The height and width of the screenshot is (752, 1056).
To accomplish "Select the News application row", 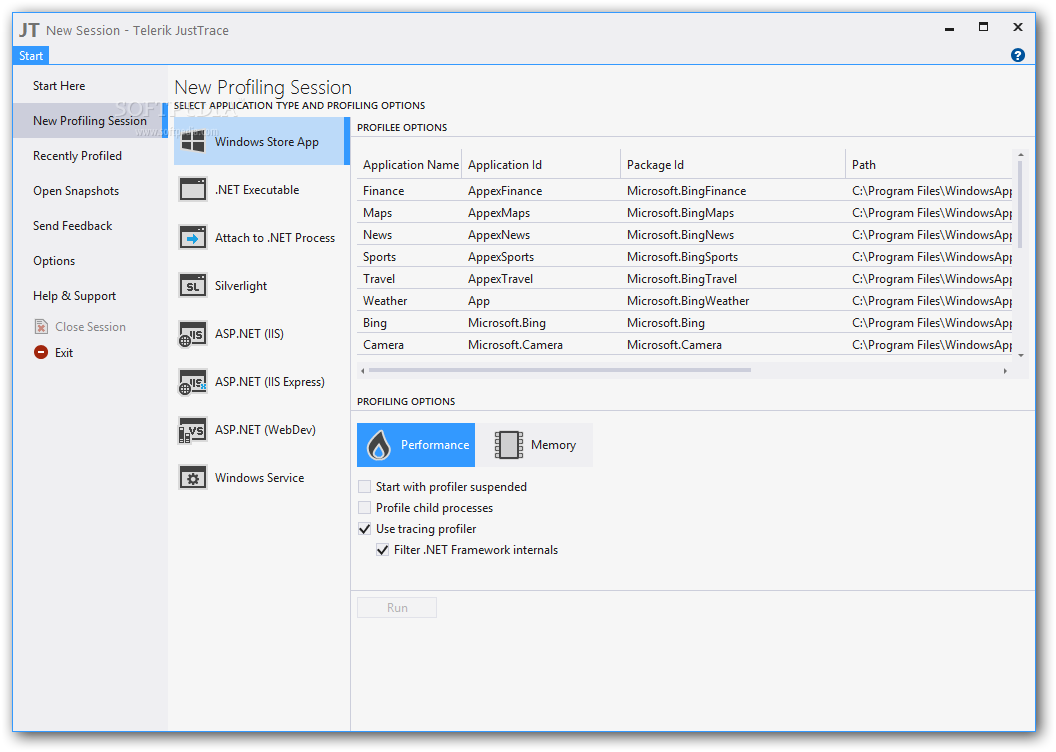I will coord(684,235).
